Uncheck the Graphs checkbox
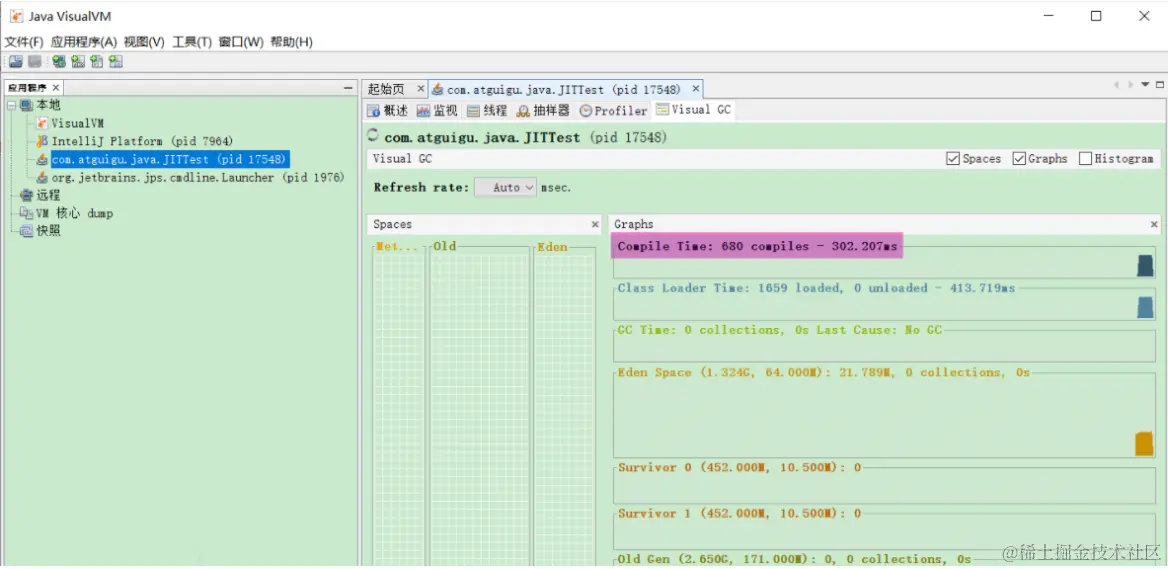Image resolution: width=1168 pixels, height=569 pixels. [1019, 159]
